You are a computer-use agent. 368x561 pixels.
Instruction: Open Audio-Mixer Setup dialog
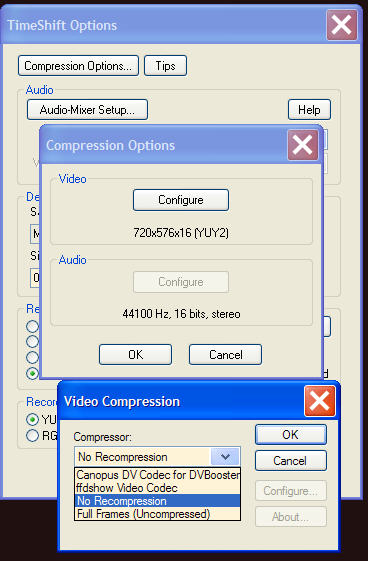pos(87,109)
